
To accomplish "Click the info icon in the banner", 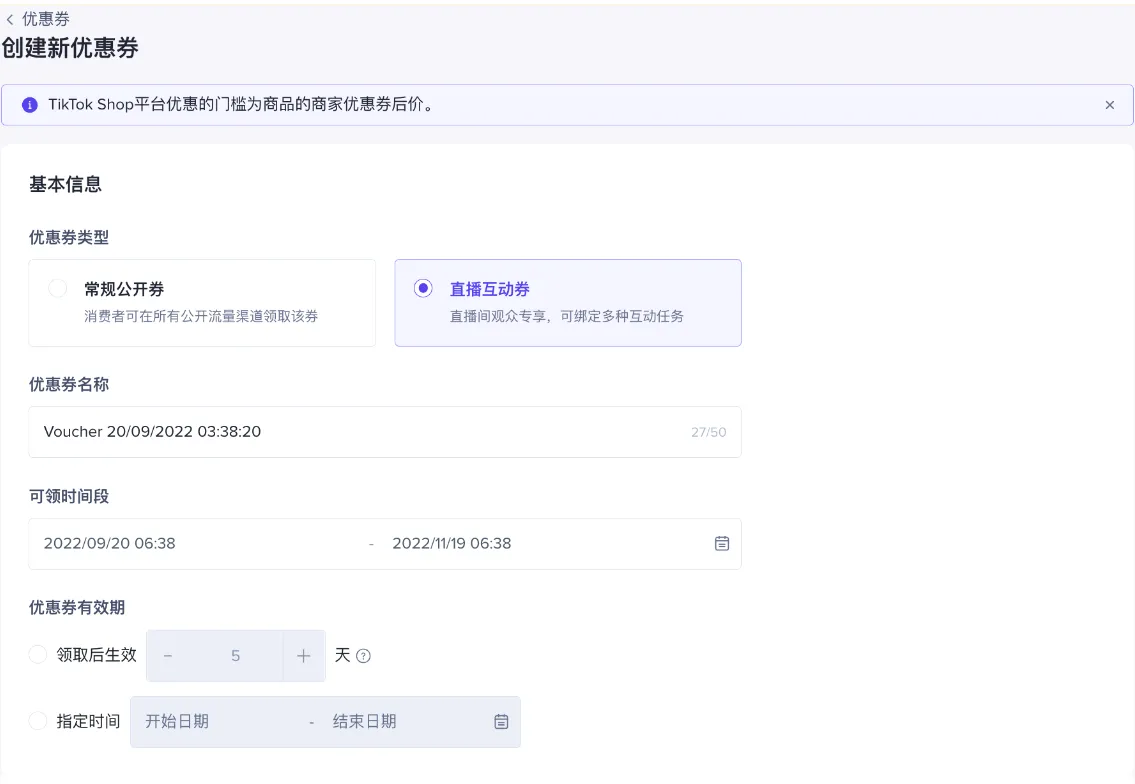I will [x=30, y=105].
